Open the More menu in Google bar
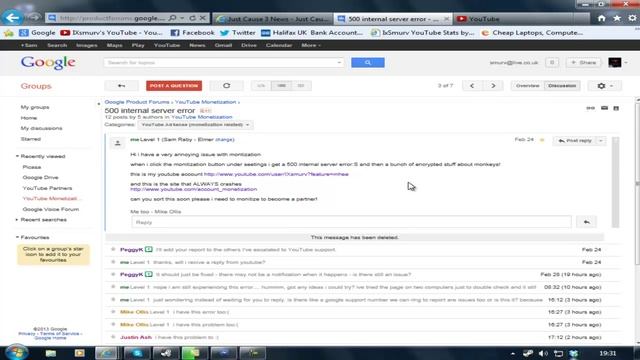The height and width of the screenshot is (360, 640). pyautogui.click(x=311, y=45)
